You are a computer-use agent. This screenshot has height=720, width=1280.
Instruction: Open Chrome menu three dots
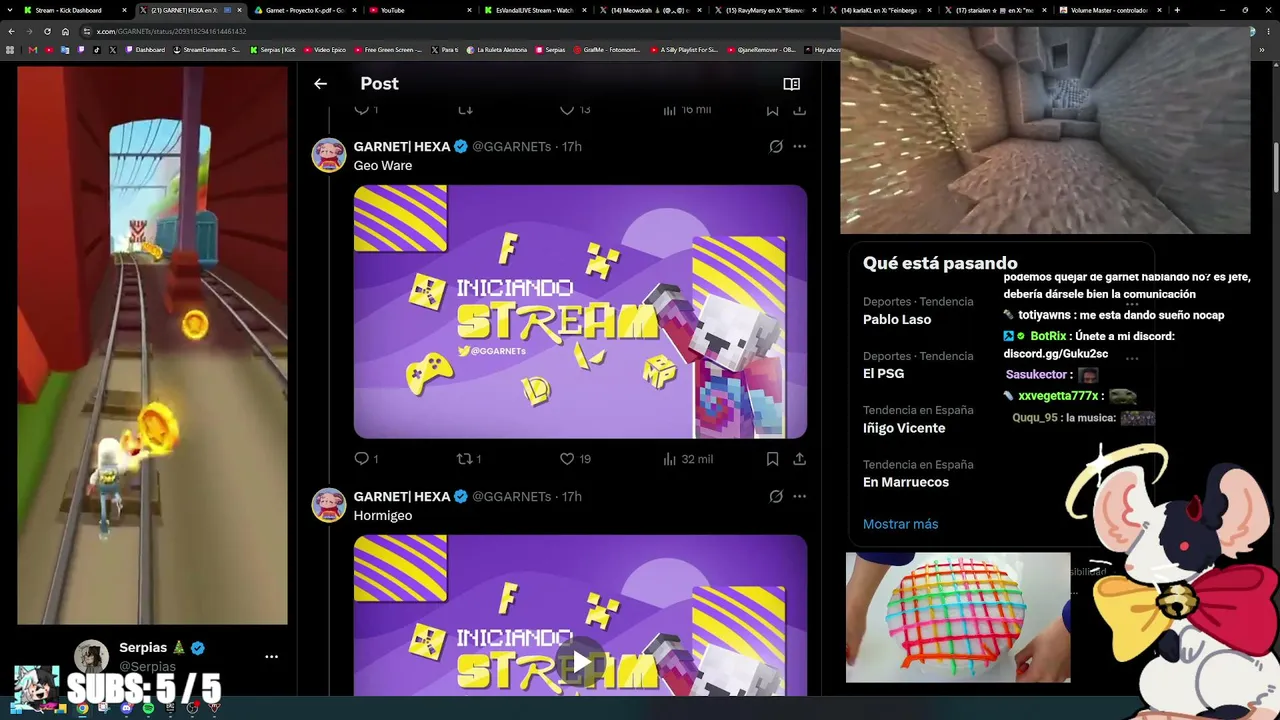pyautogui.click(x=1270, y=31)
